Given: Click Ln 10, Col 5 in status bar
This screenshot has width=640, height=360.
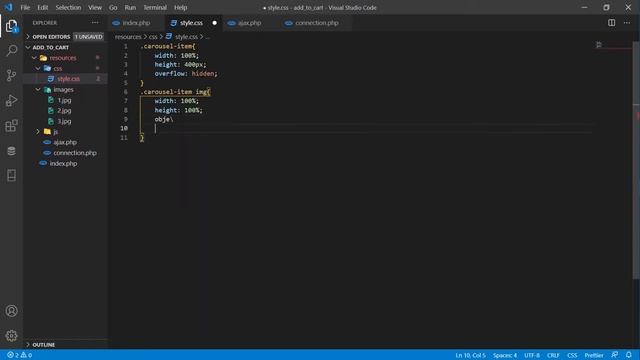Looking at the screenshot, I should 471,355.
